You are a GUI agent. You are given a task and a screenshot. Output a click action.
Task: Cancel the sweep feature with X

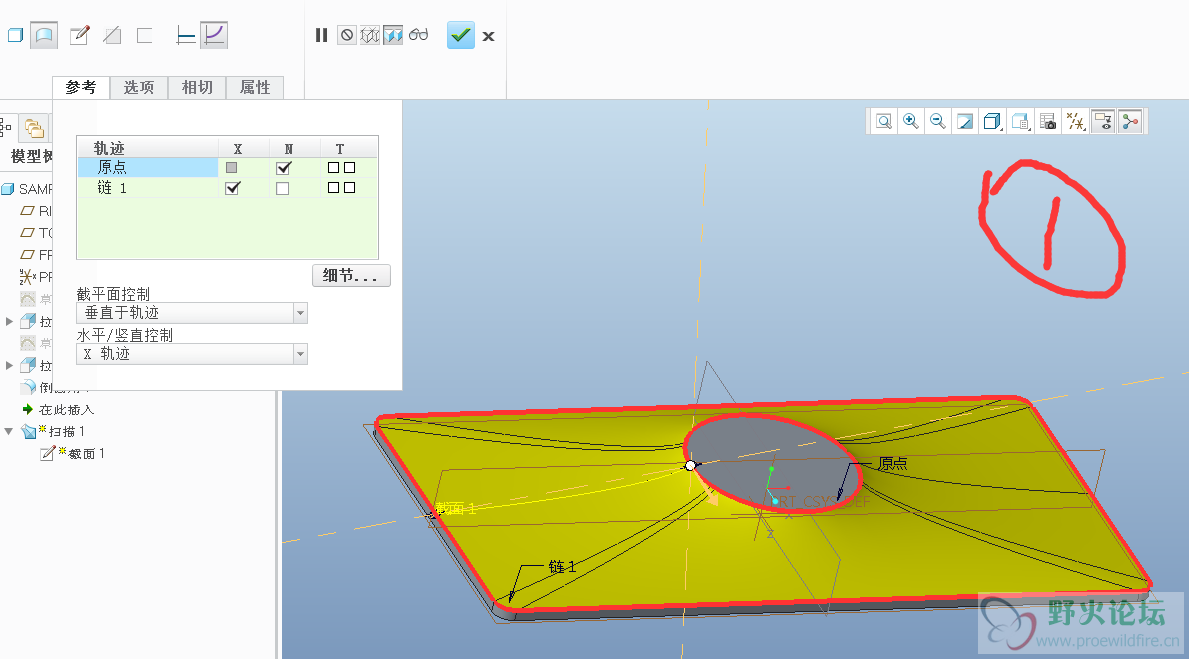[x=488, y=36]
